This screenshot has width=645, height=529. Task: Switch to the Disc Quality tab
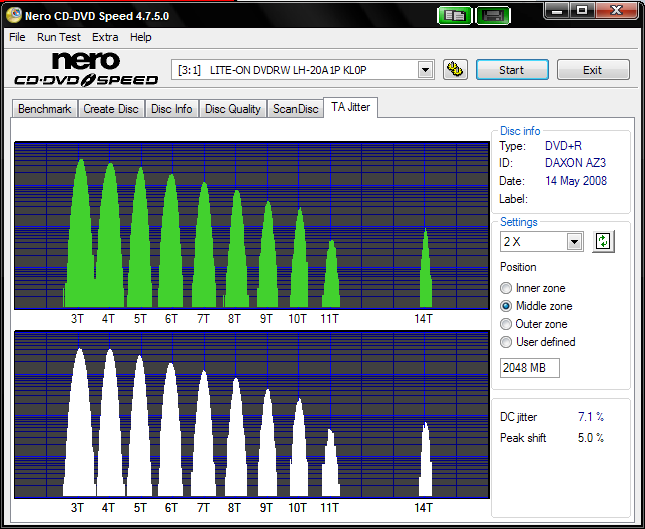pos(233,109)
